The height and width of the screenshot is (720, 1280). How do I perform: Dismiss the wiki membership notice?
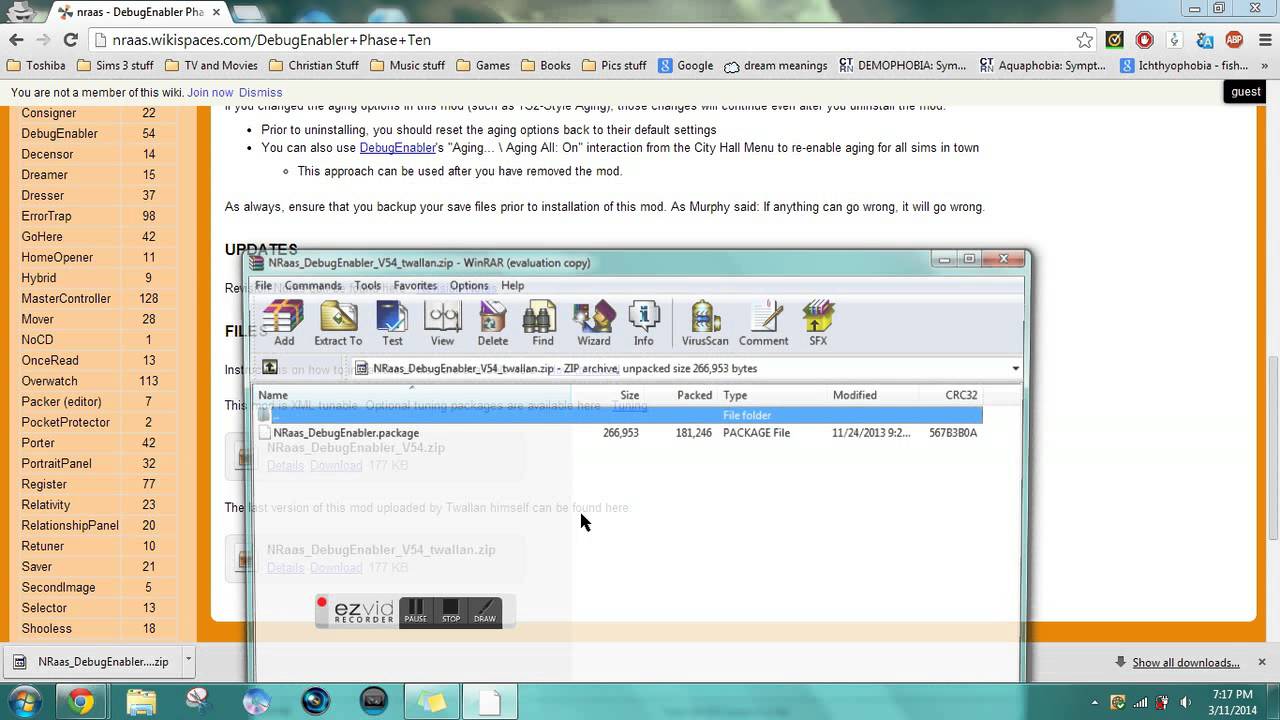pyautogui.click(x=260, y=92)
